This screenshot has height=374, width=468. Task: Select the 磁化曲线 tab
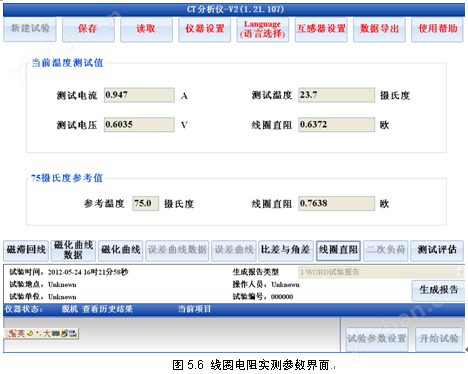click(121, 250)
